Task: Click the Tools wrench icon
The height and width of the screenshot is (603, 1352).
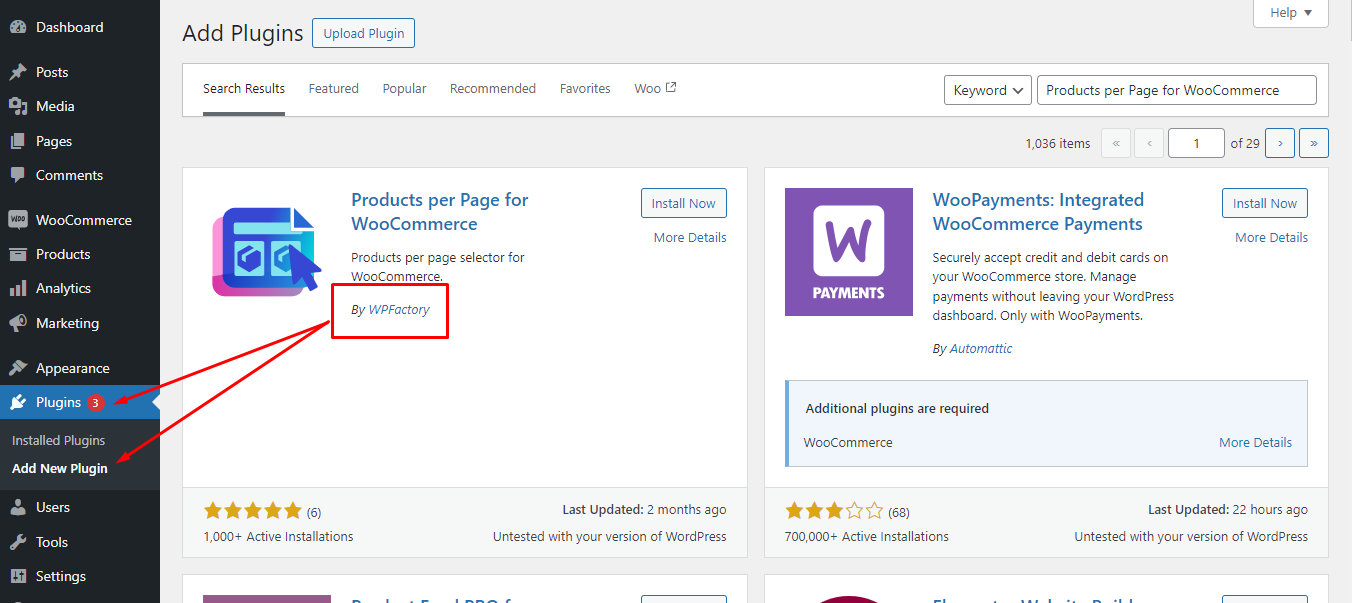Action: pos(18,542)
